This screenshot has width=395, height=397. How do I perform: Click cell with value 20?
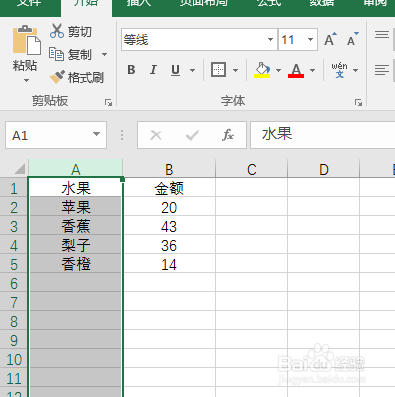click(x=169, y=207)
